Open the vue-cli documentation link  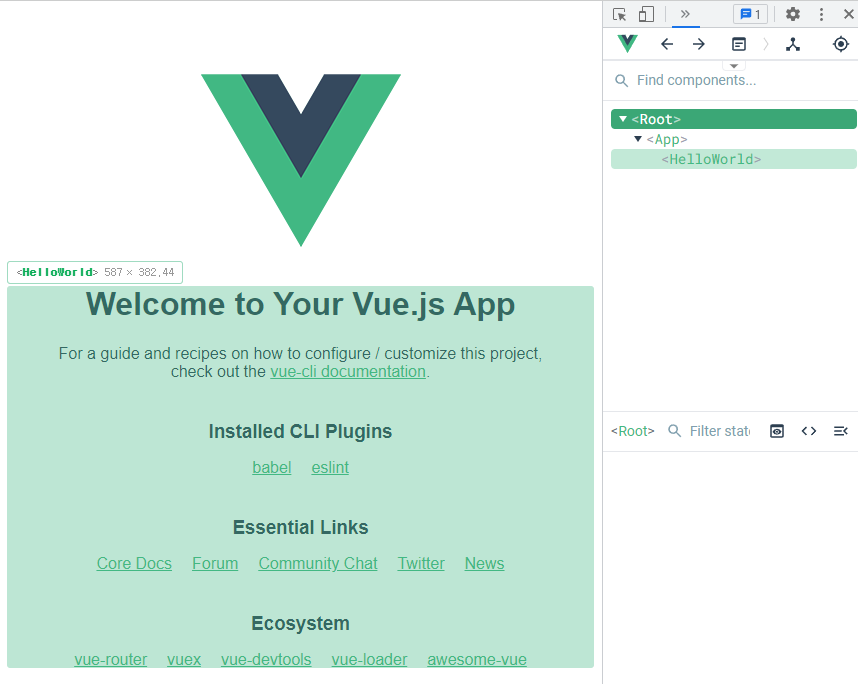[348, 372]
